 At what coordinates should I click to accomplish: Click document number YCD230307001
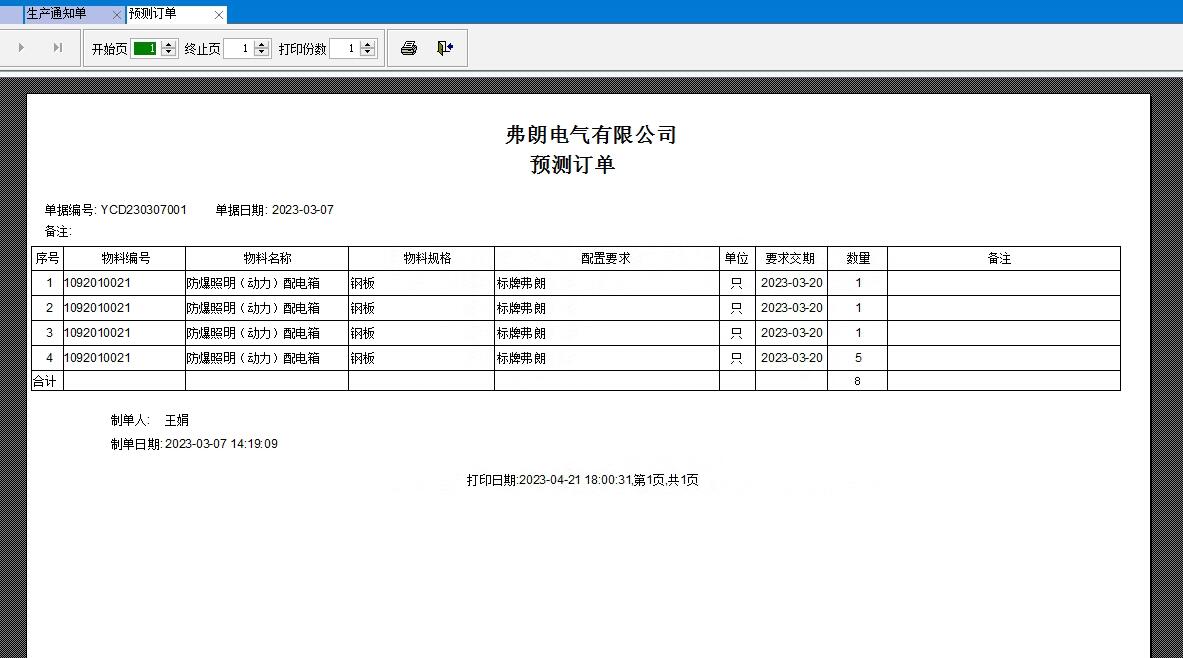click(144, 210)
